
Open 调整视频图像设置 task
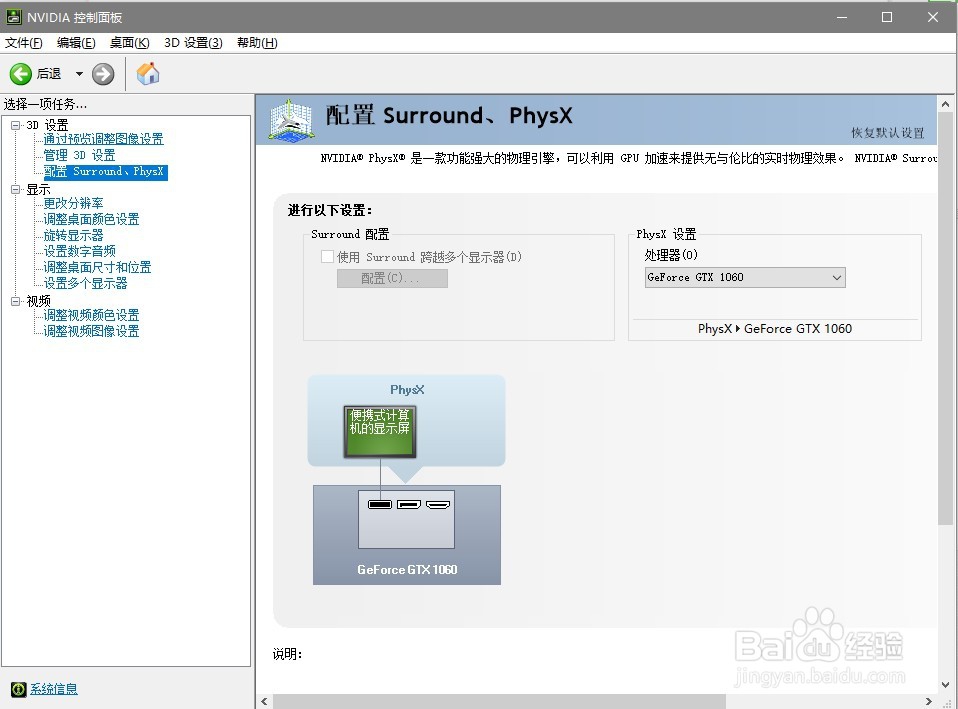(91, 331)
